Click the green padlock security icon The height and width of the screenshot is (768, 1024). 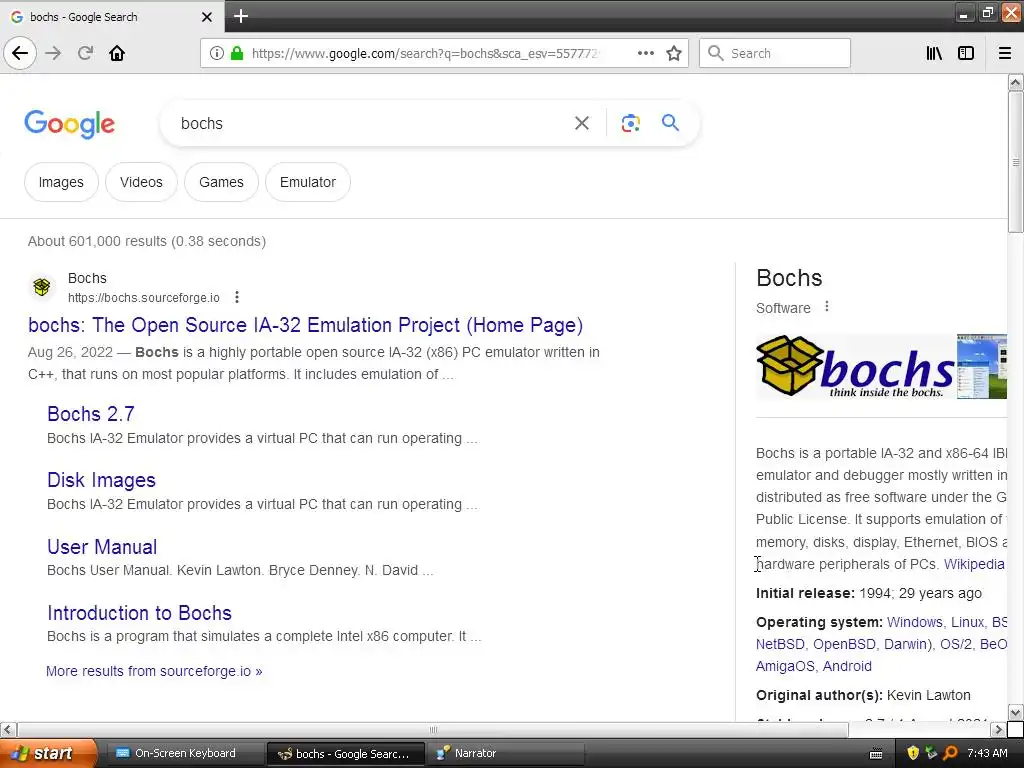pyautogui.click(x=237, y=53)
